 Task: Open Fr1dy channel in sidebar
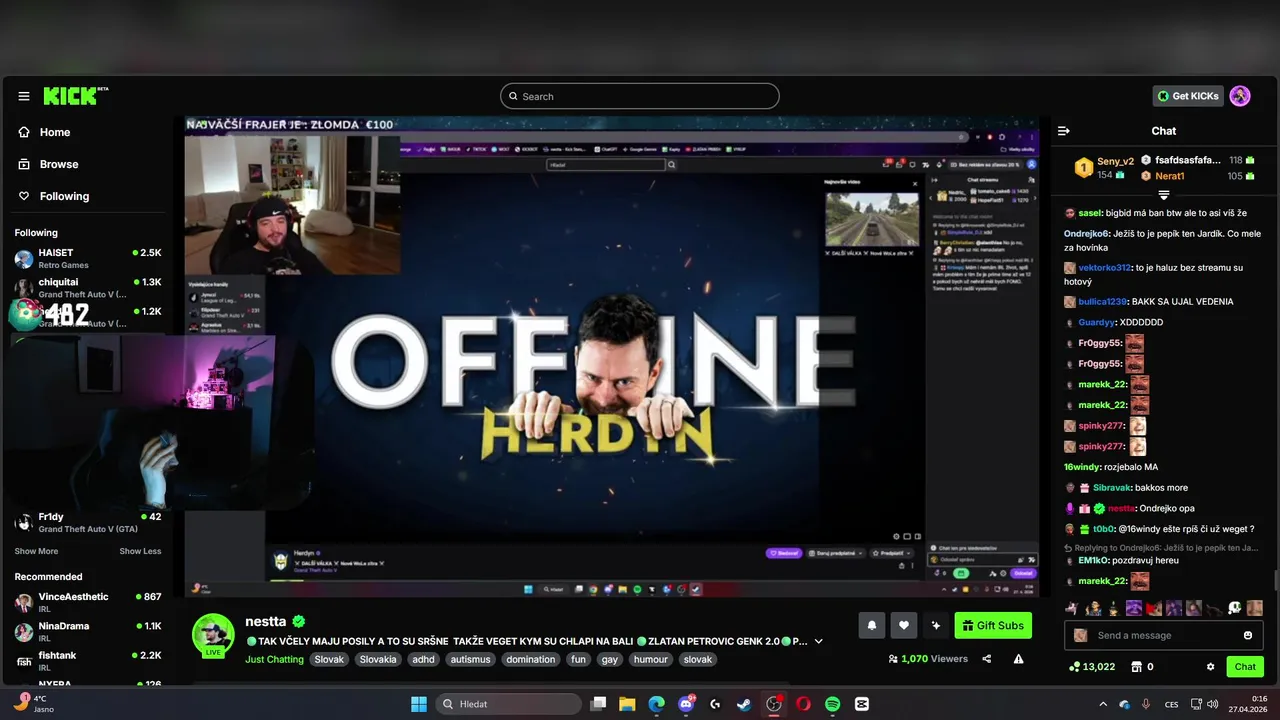(88, 522)
